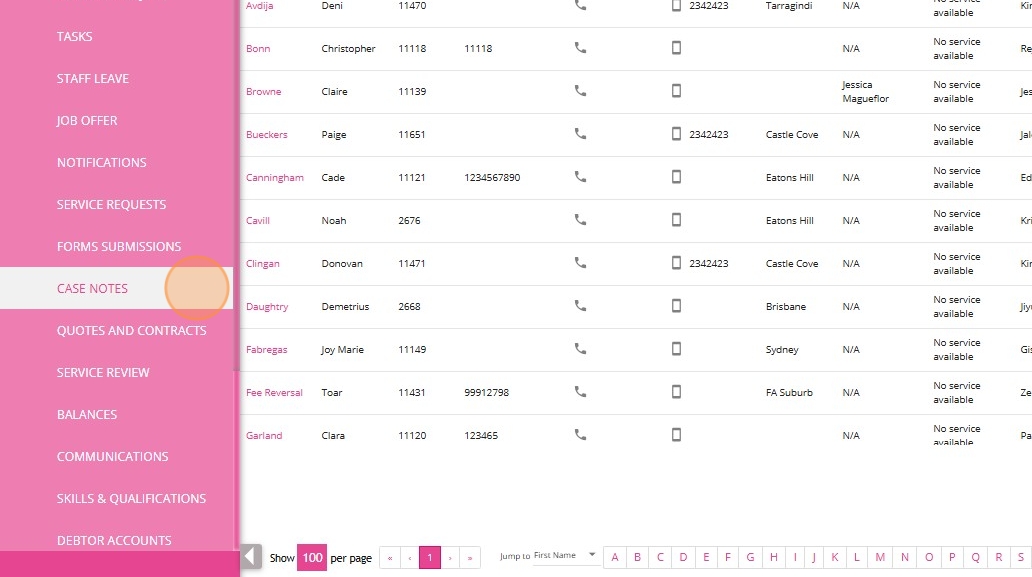
Task: Click the mobile icon in Clingan's row
Action: click(x=676, y=263)
